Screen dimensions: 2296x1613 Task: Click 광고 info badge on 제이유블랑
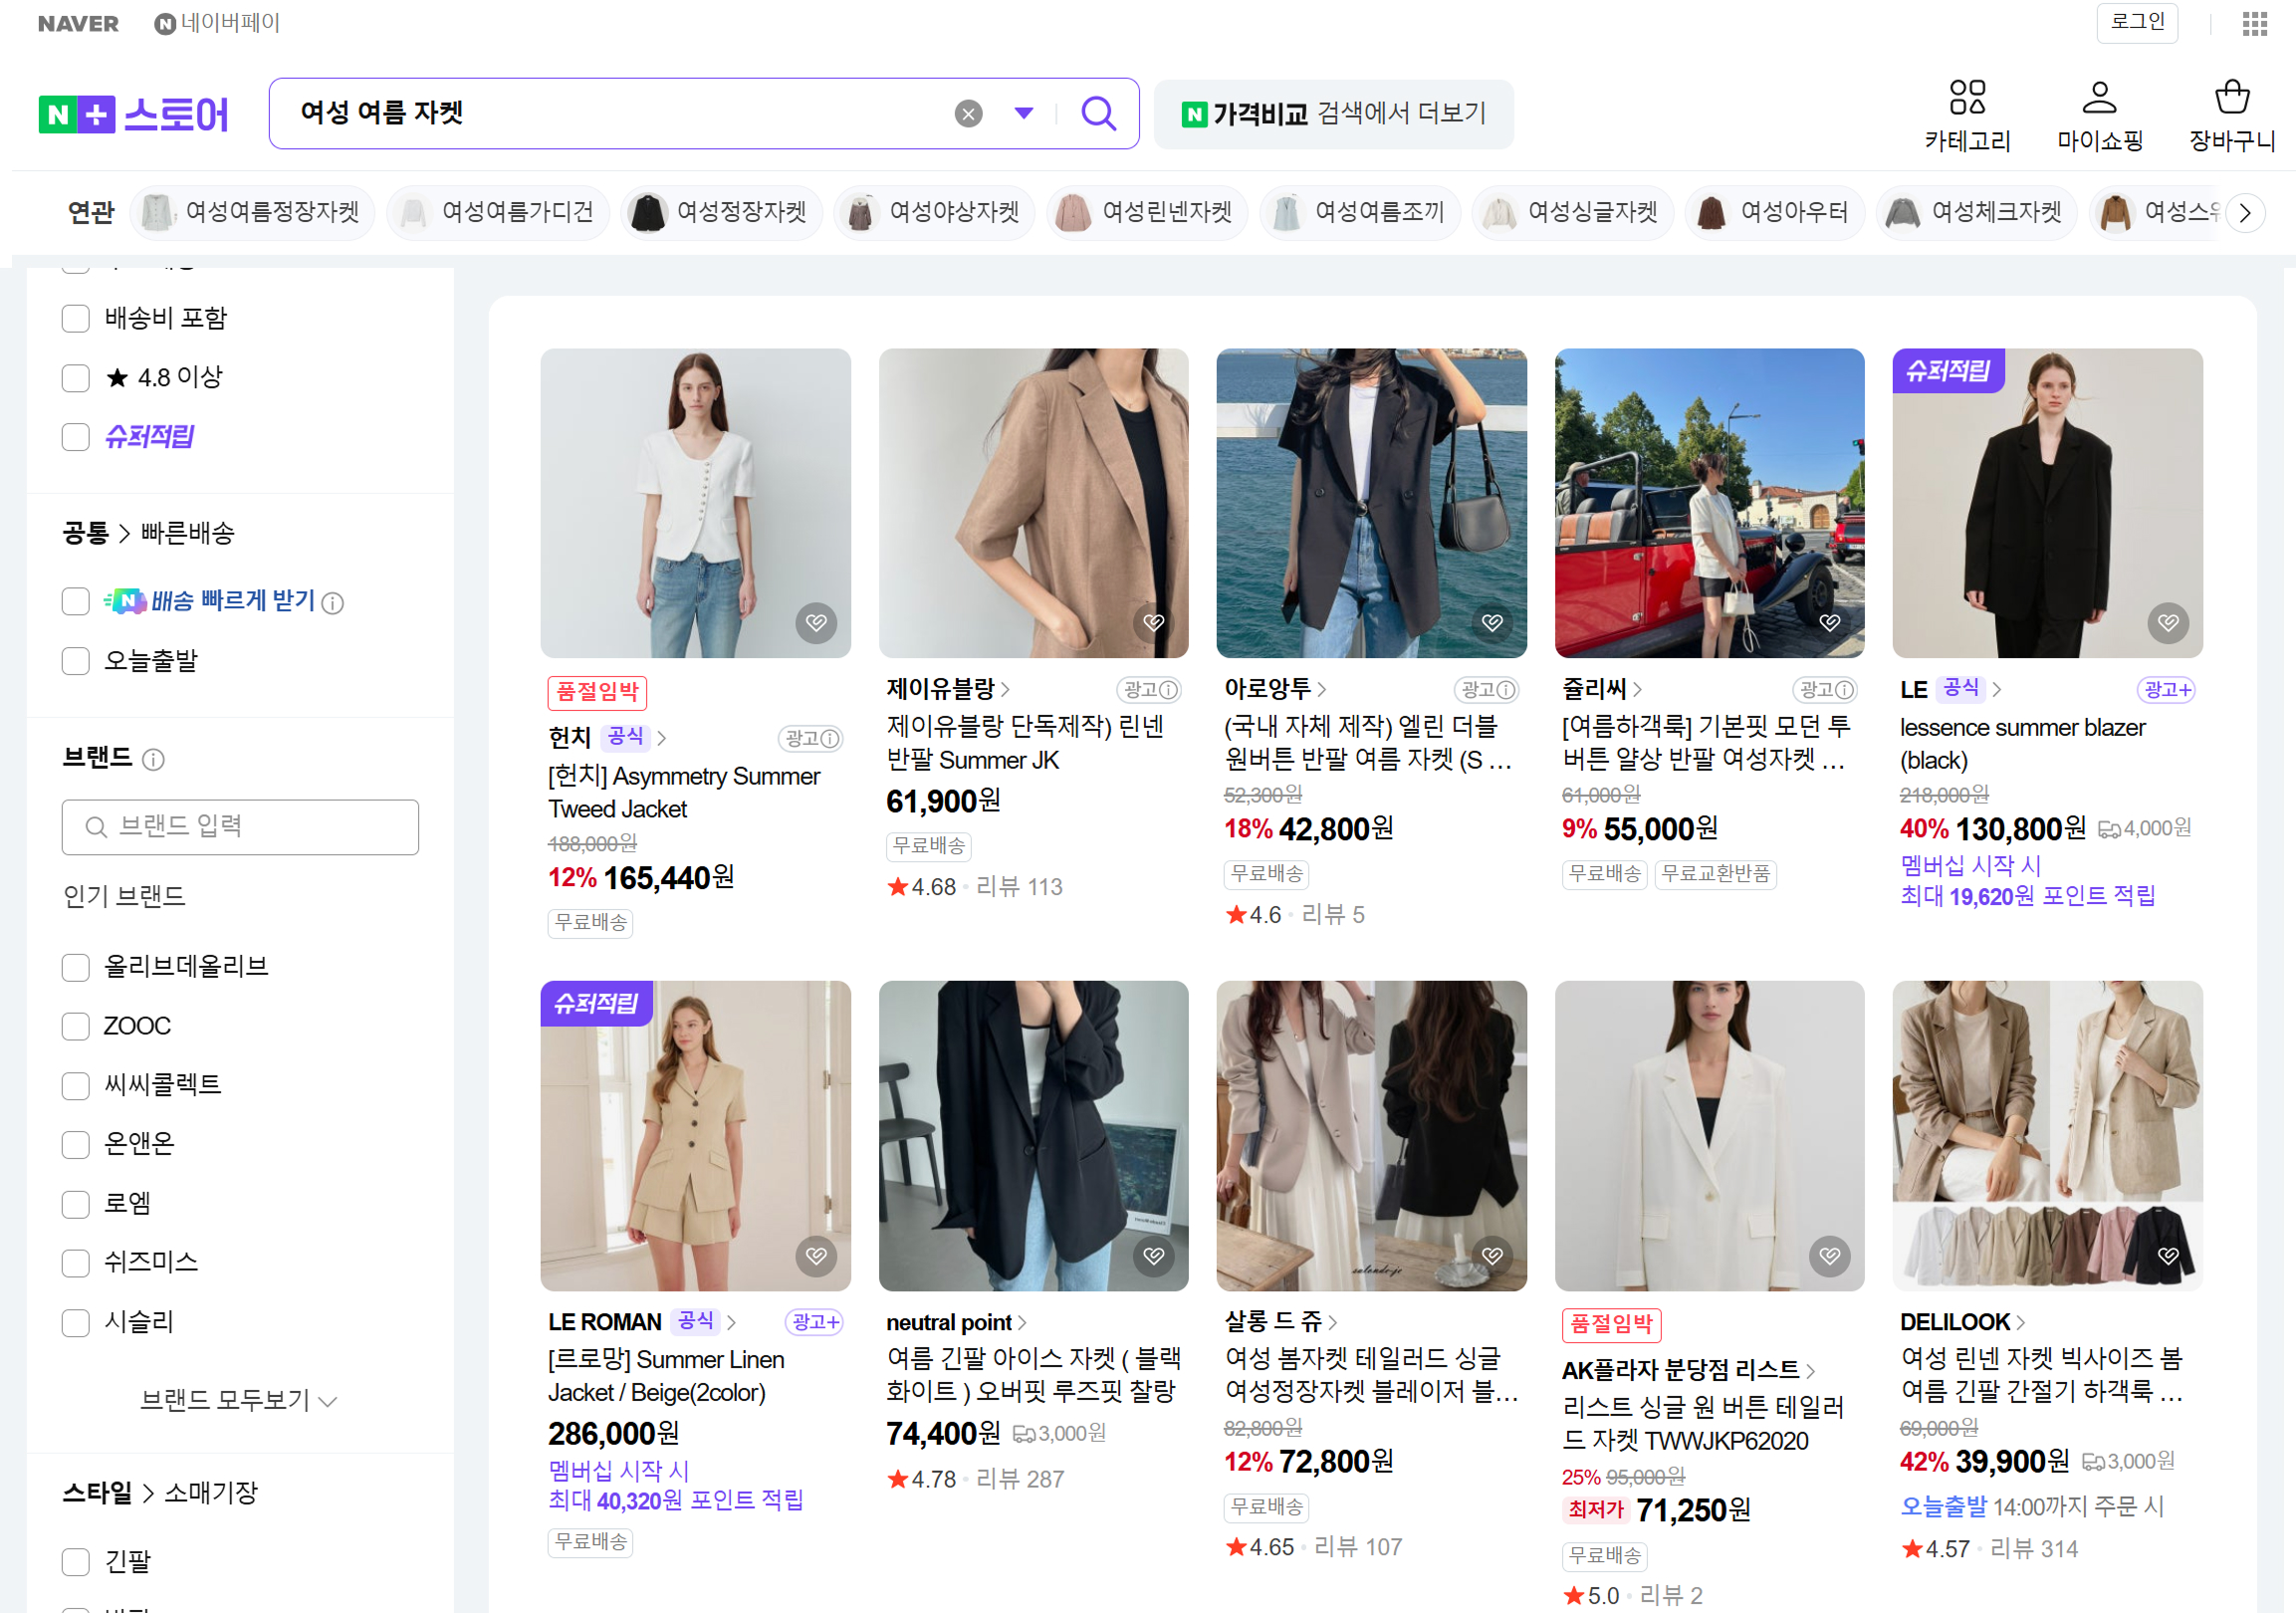tap(1149, 689)
